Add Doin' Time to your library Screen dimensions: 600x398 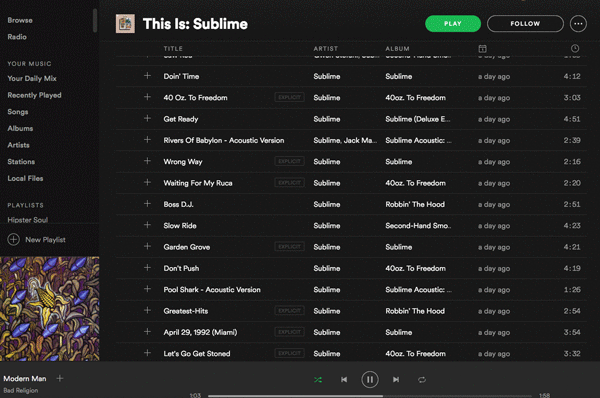tap(147, 76)
